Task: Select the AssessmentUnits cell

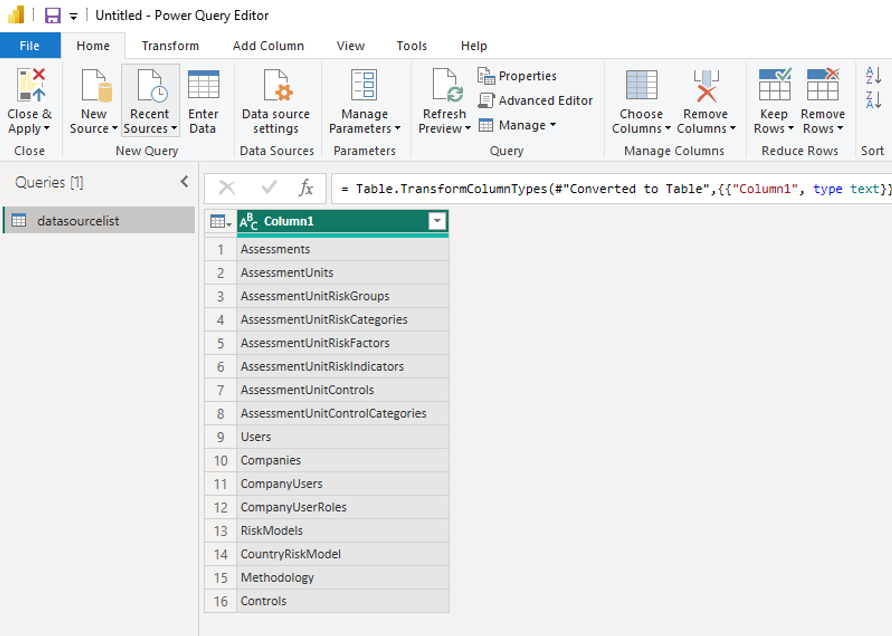Action: (x=342, y=272)
